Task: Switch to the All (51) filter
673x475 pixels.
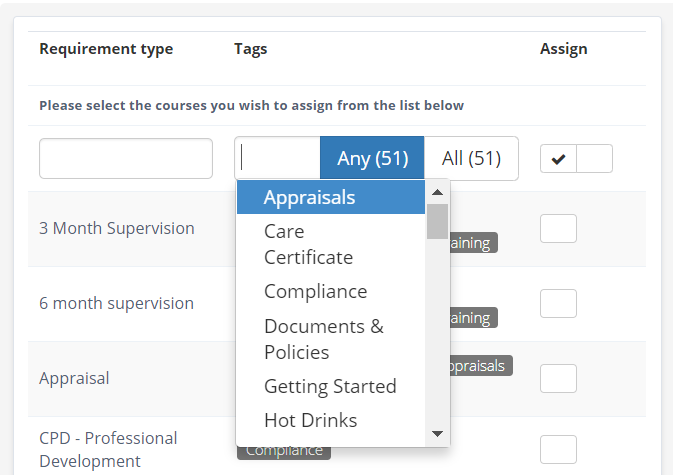Action: (471, 158)
